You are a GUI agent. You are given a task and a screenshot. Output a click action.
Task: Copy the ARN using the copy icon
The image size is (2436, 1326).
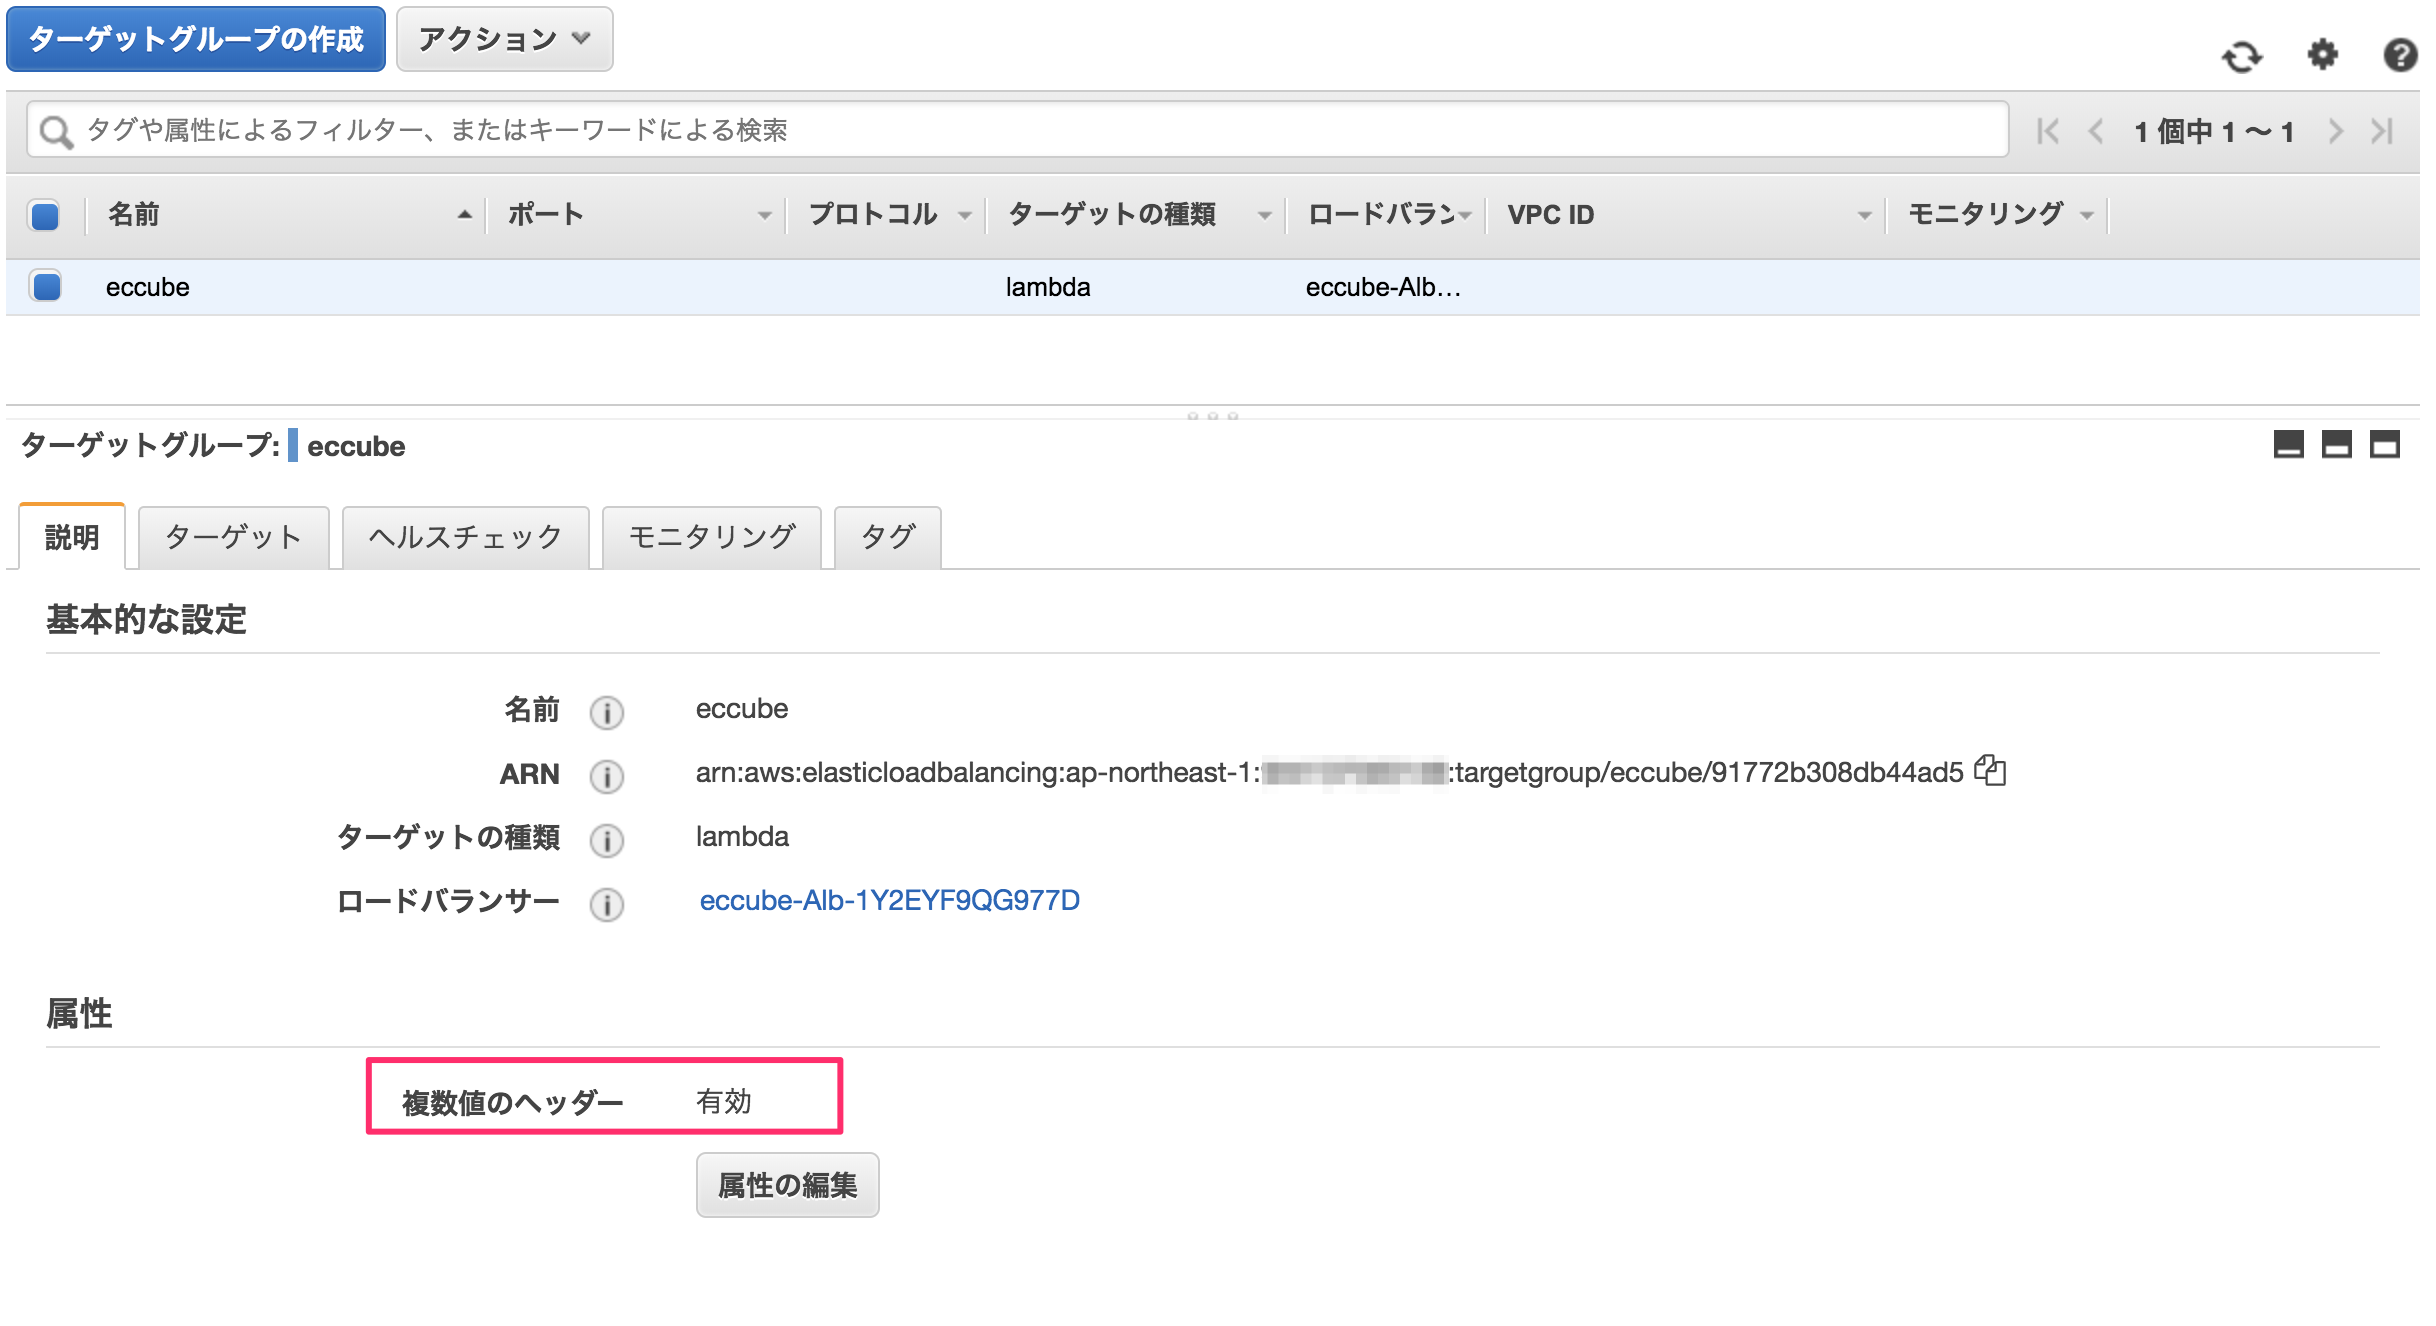1992,771
